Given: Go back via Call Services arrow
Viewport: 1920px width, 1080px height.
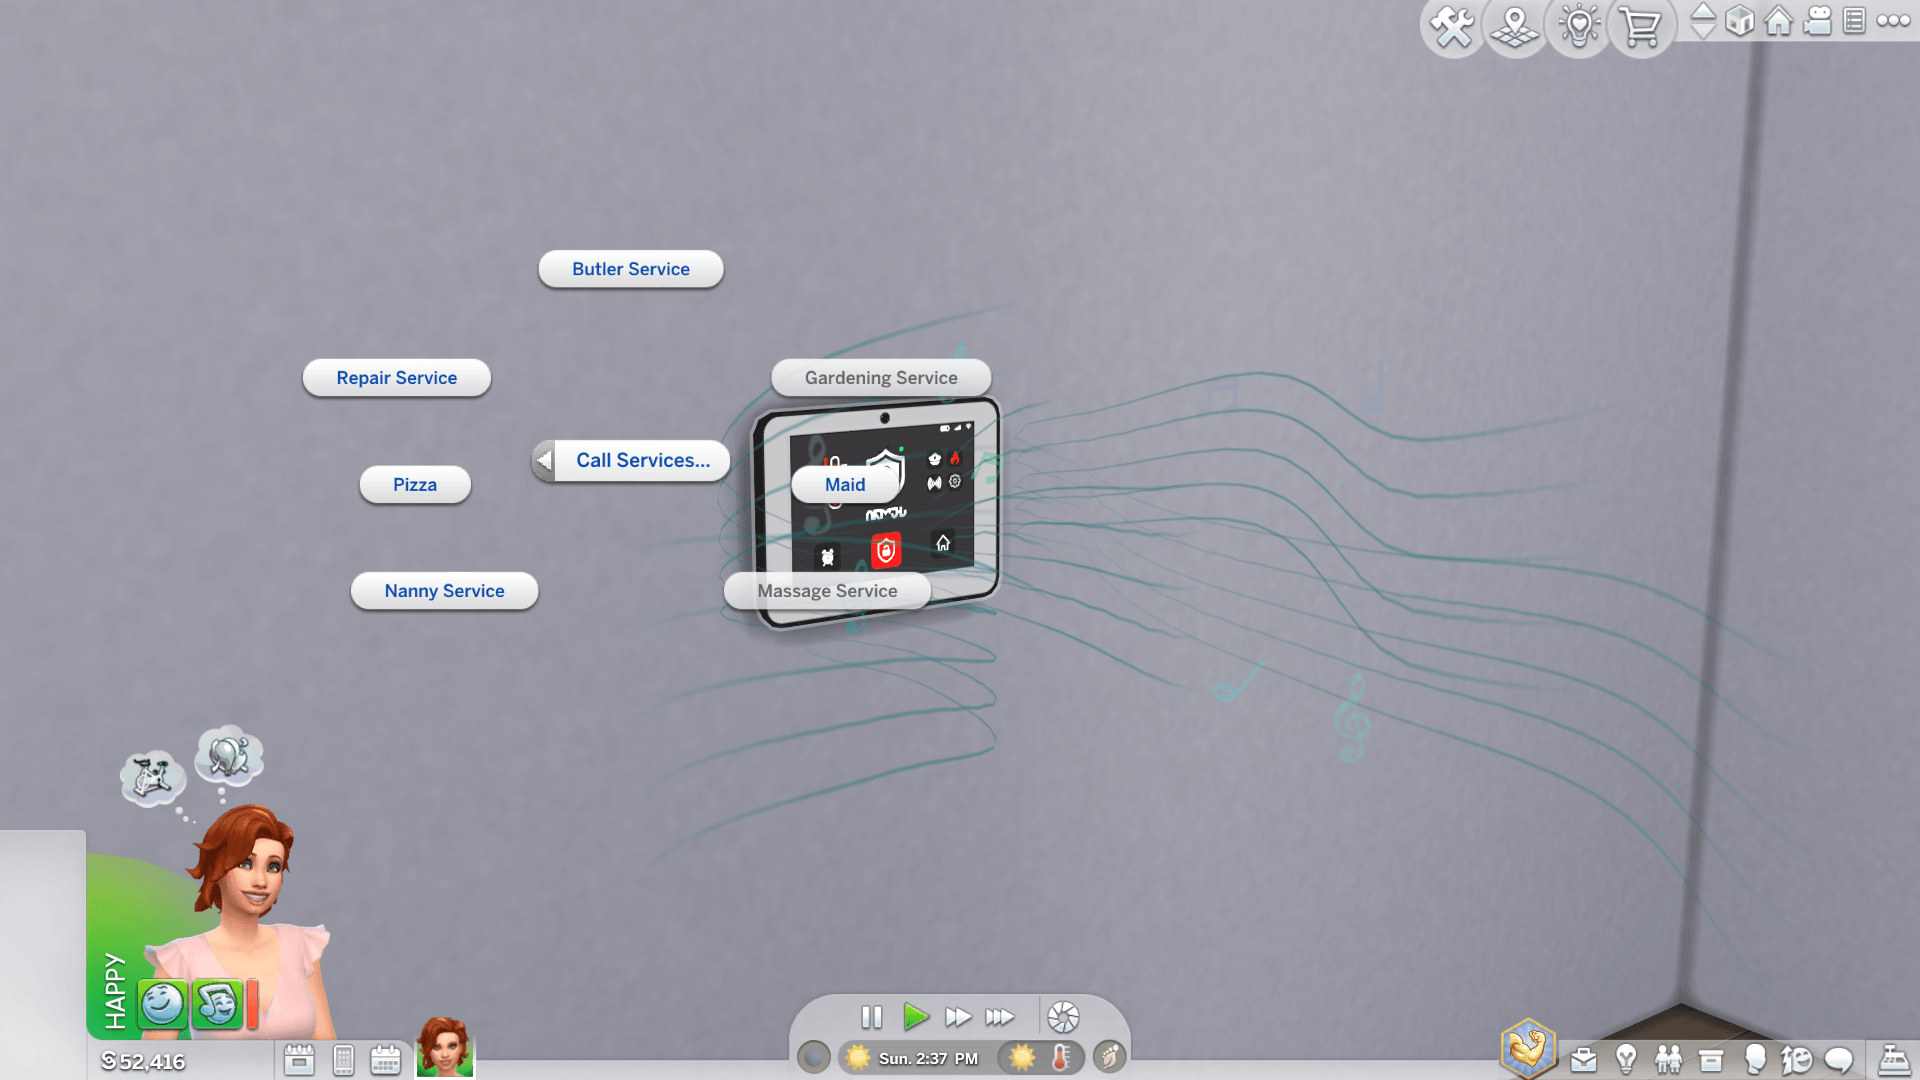Looking at the screenshot, I should pyautogui.click(x=544, y=461).
